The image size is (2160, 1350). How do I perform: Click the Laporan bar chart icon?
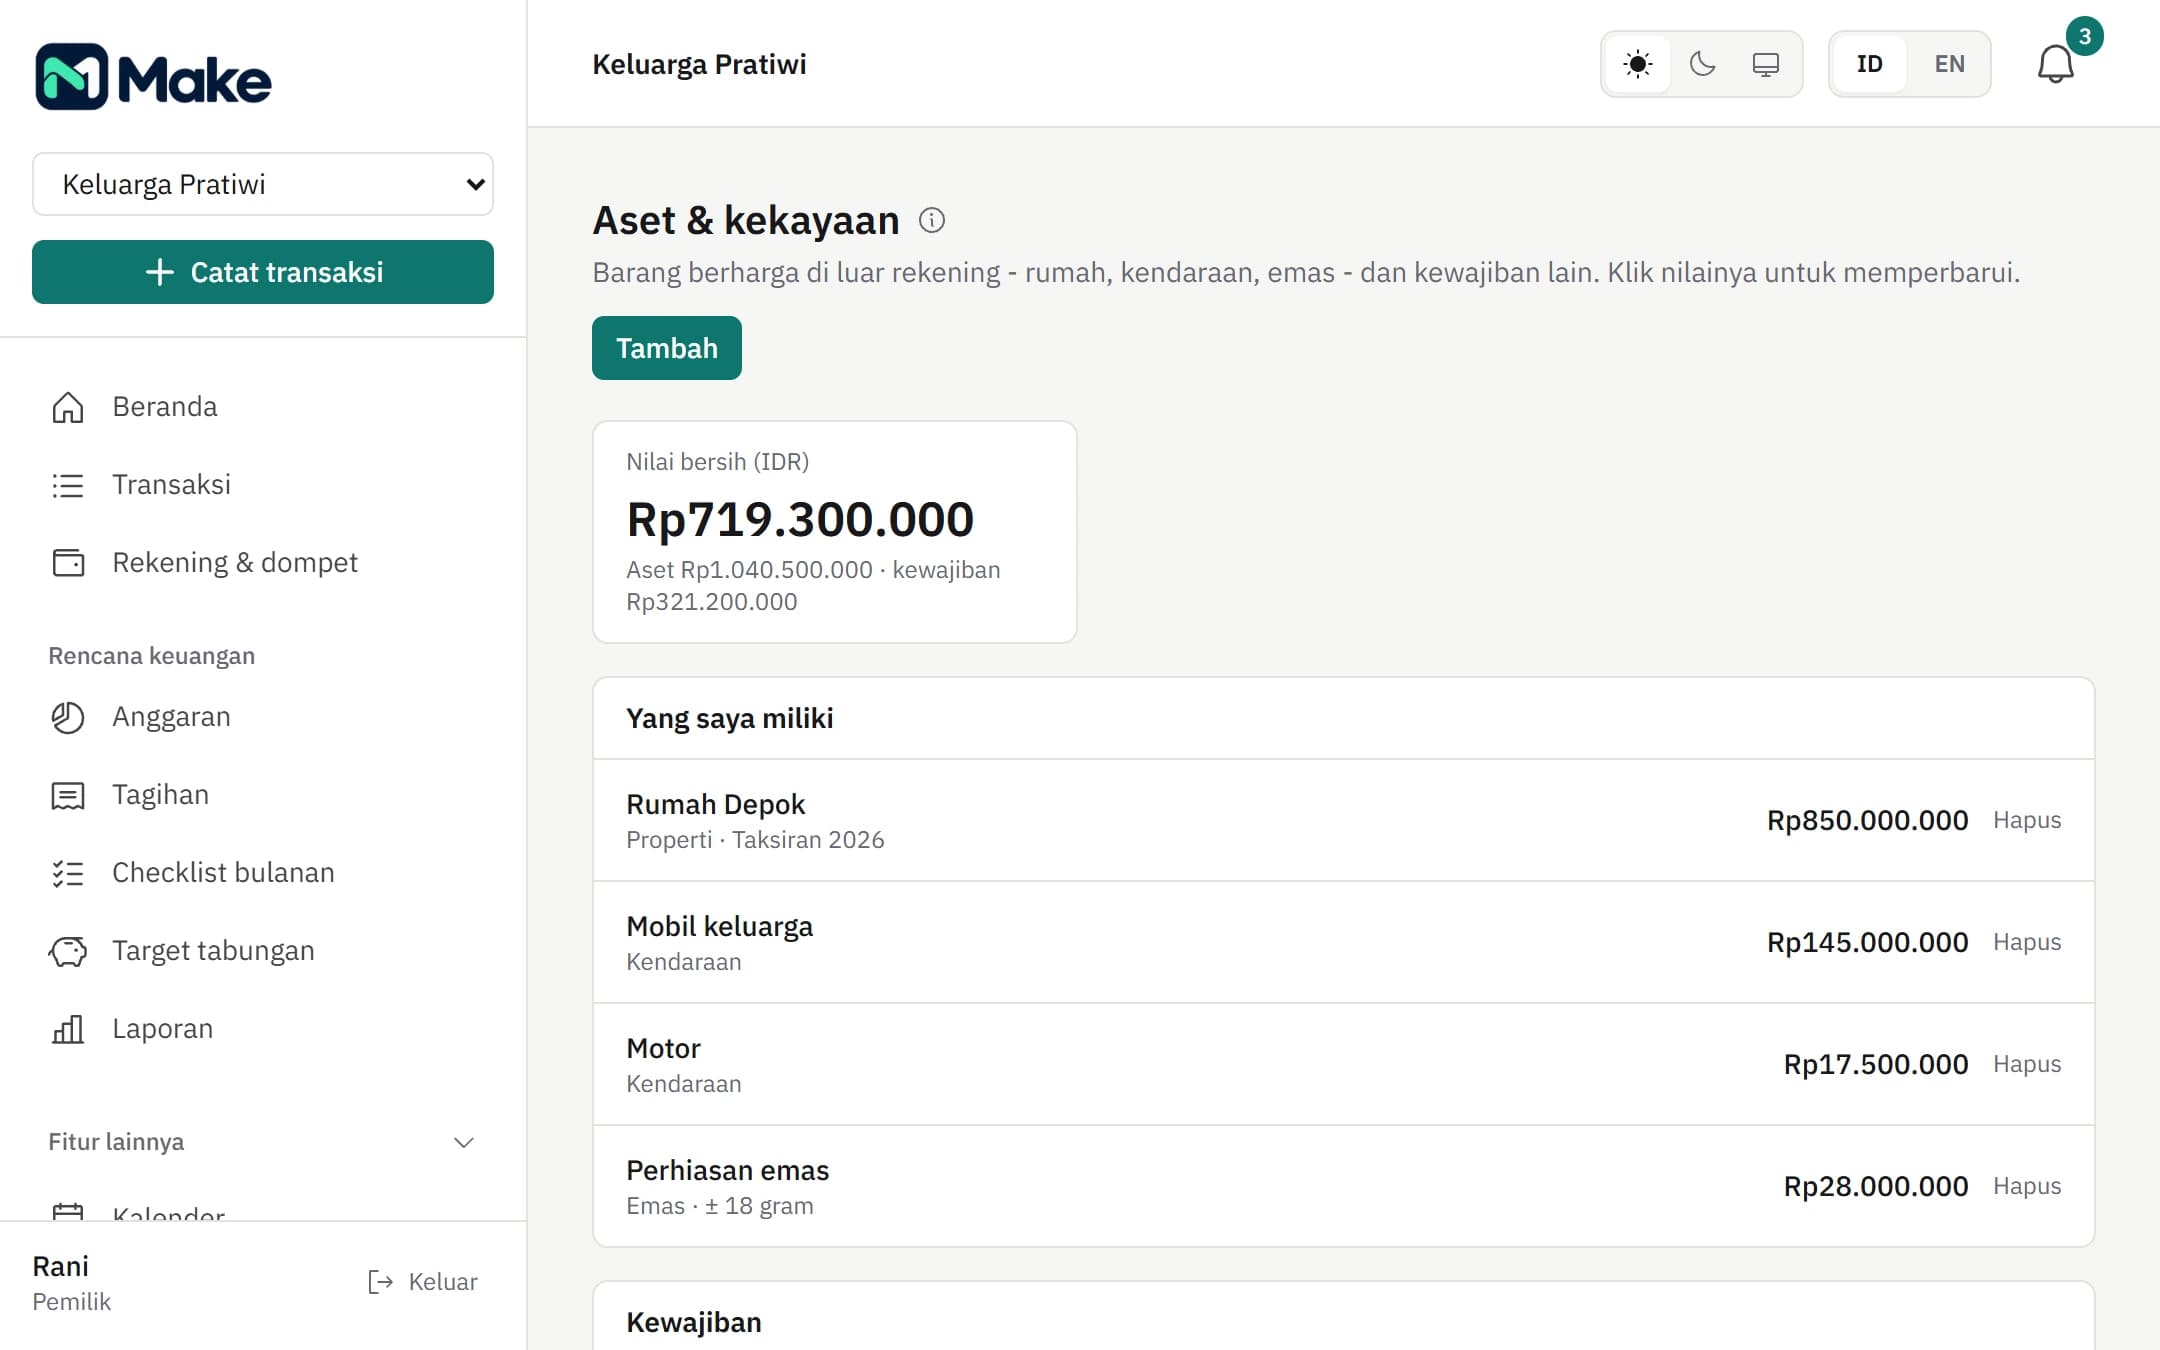pyautogui.click(x=68, y=1029)
